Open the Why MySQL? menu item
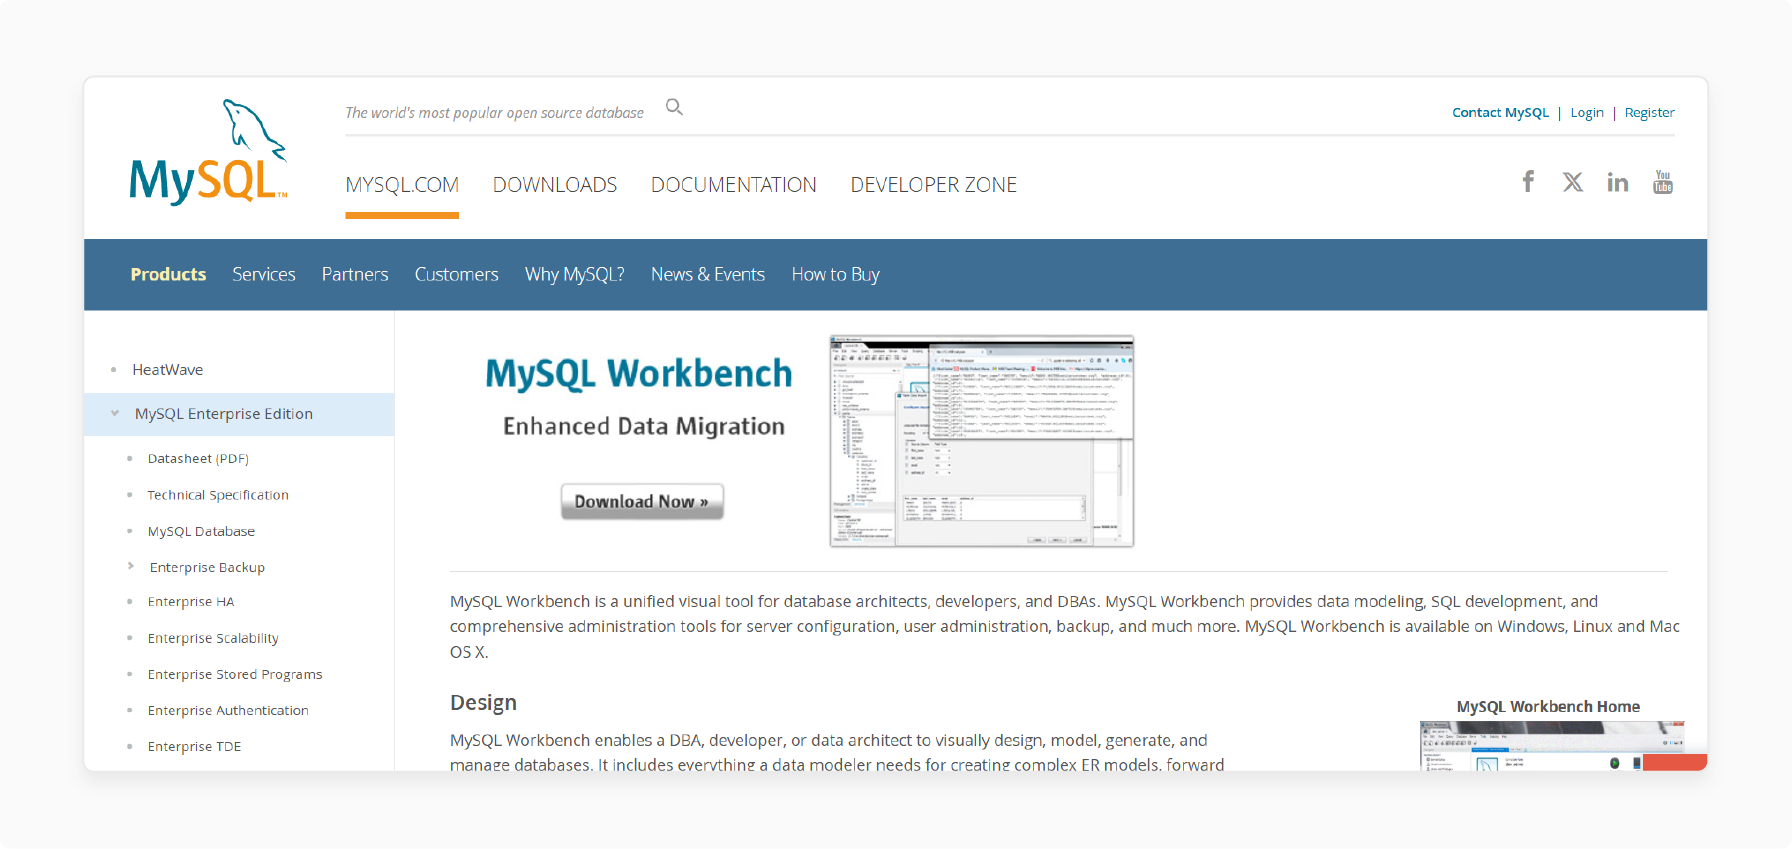 pyautogui.click(x=575, y=274)
